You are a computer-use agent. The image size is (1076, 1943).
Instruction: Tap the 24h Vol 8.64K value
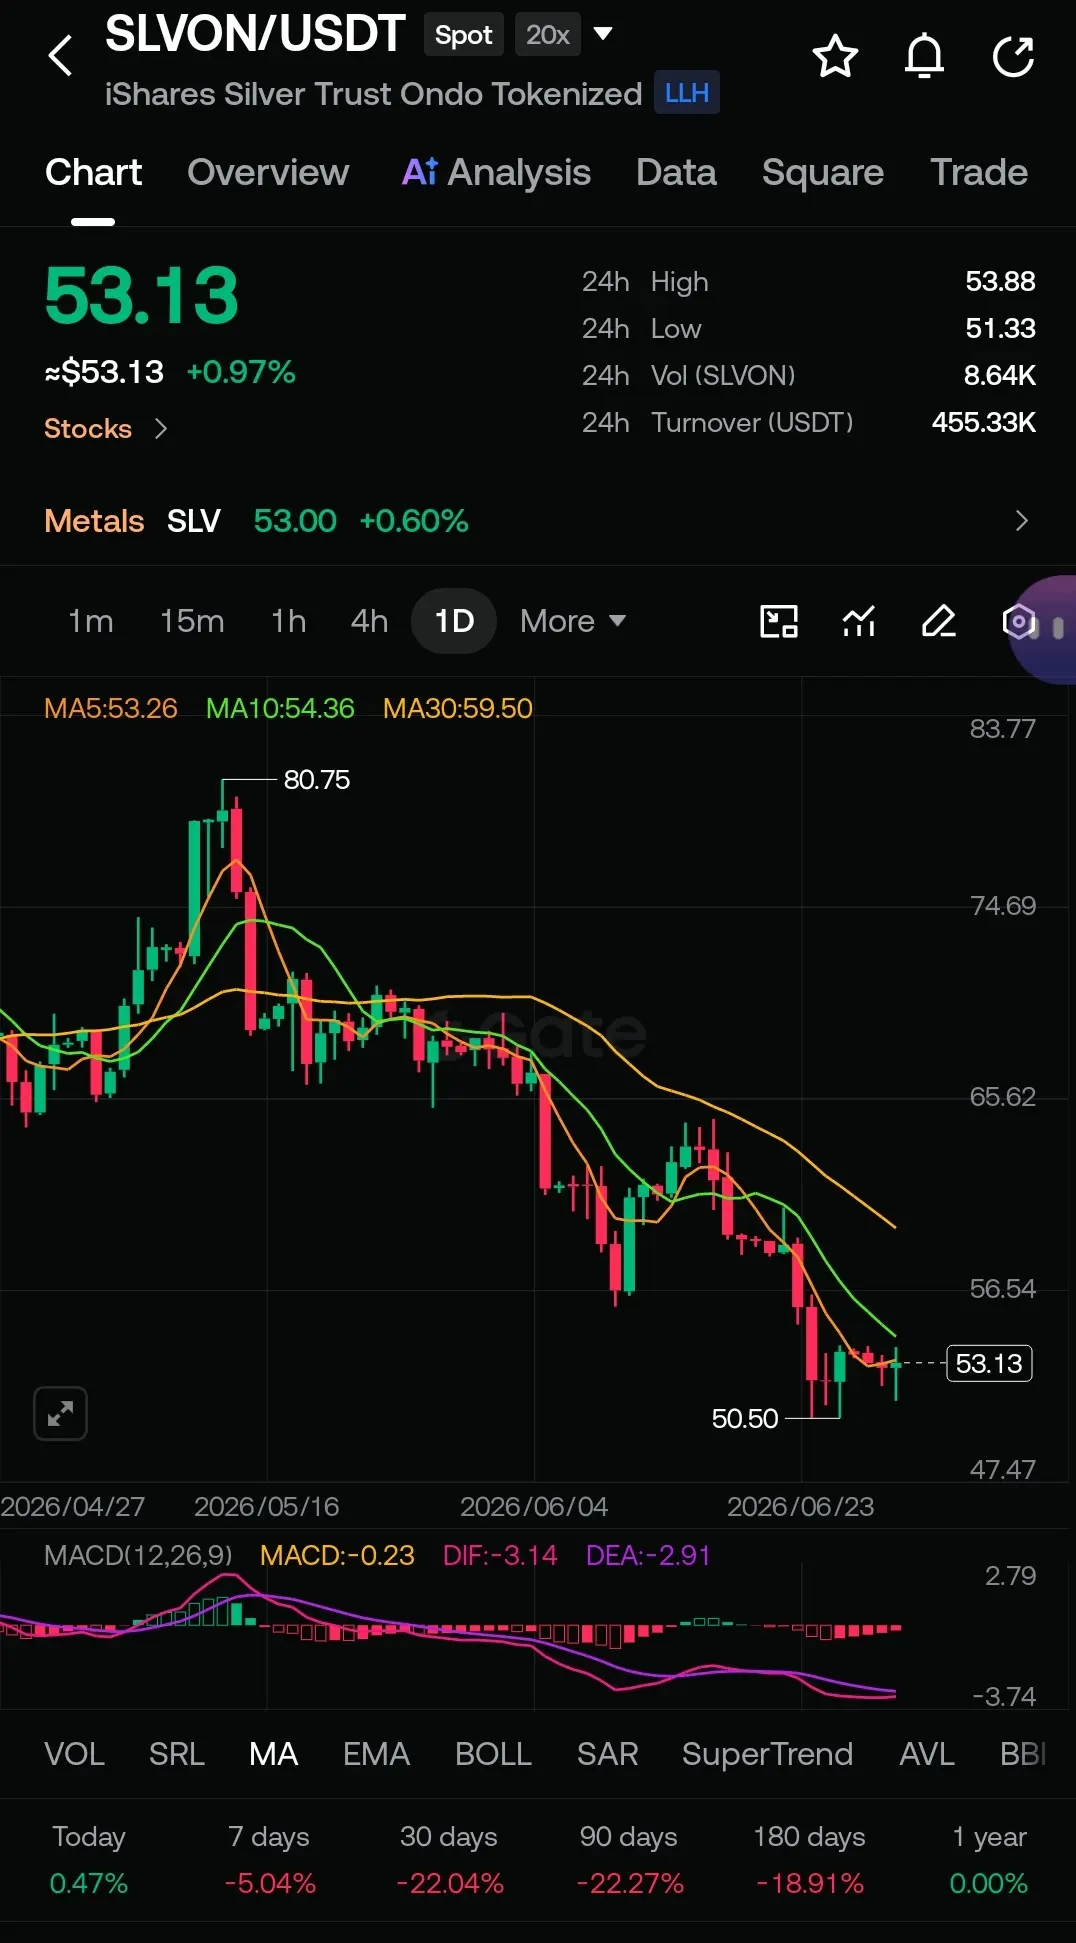(999, 375)
